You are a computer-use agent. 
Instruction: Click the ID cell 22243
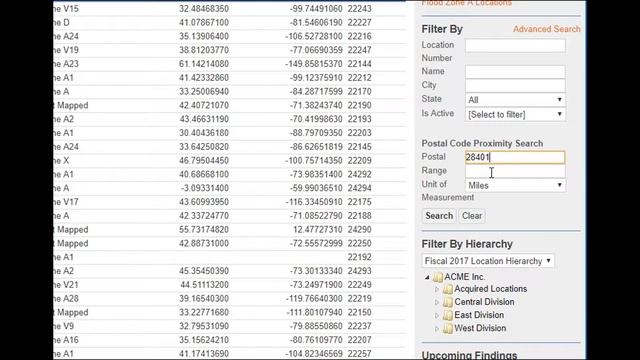click(x=360, y=9)
